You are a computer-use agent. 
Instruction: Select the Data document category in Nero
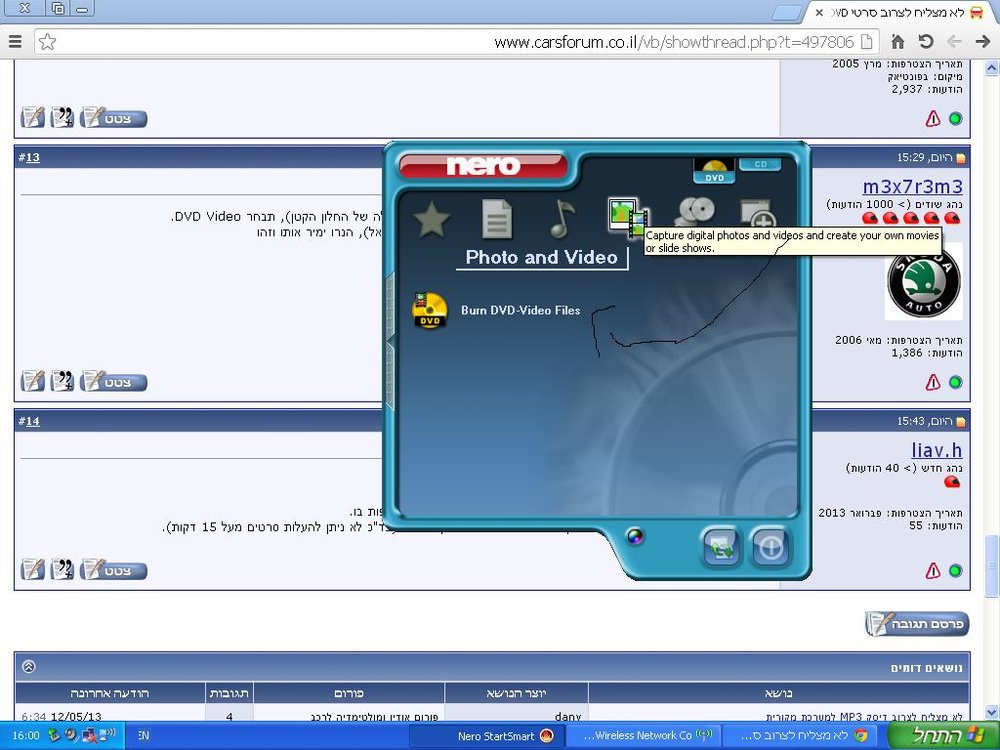click(497, 219)
